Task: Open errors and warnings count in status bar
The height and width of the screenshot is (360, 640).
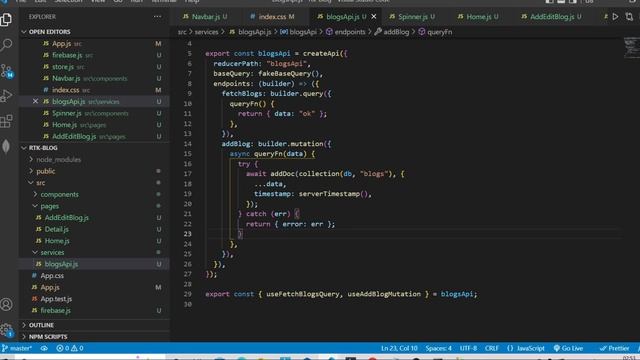Action: point(70,348)
